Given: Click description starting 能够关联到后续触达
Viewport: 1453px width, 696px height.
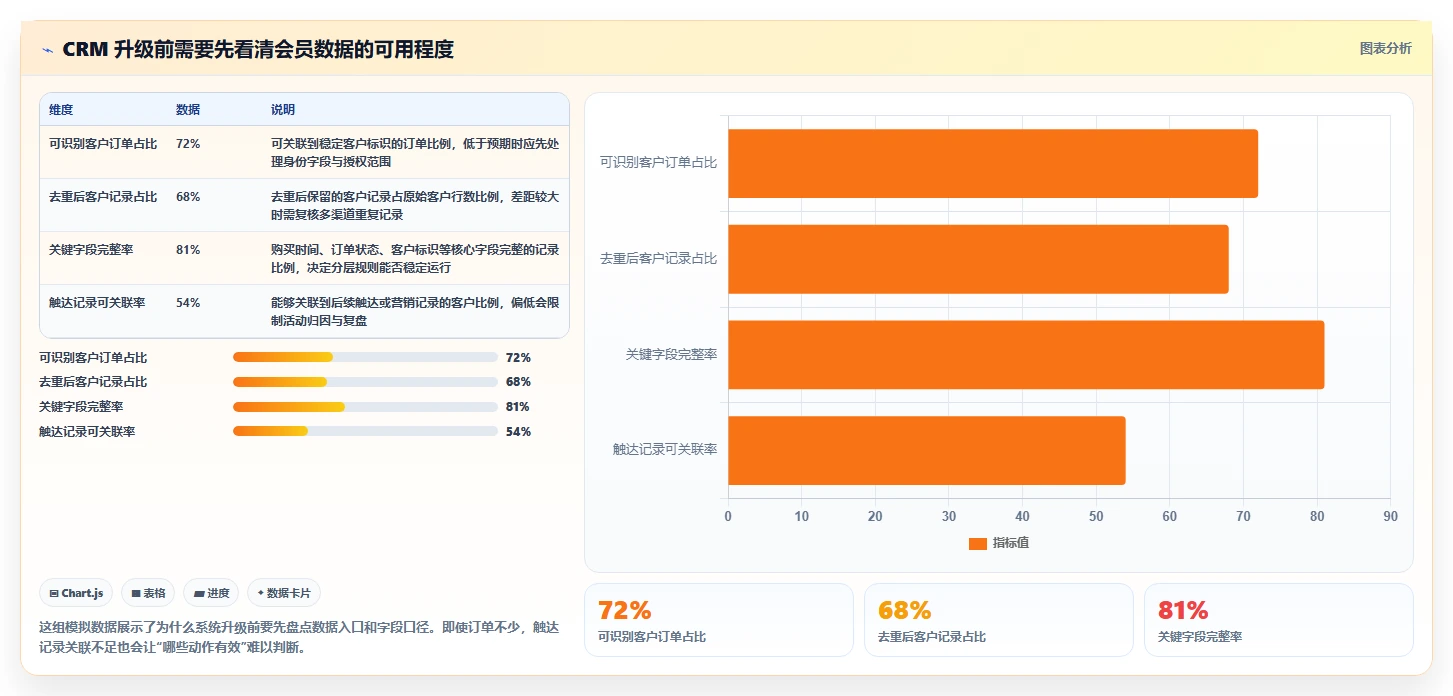Looking at the screenshot, I should coord(415,311).
